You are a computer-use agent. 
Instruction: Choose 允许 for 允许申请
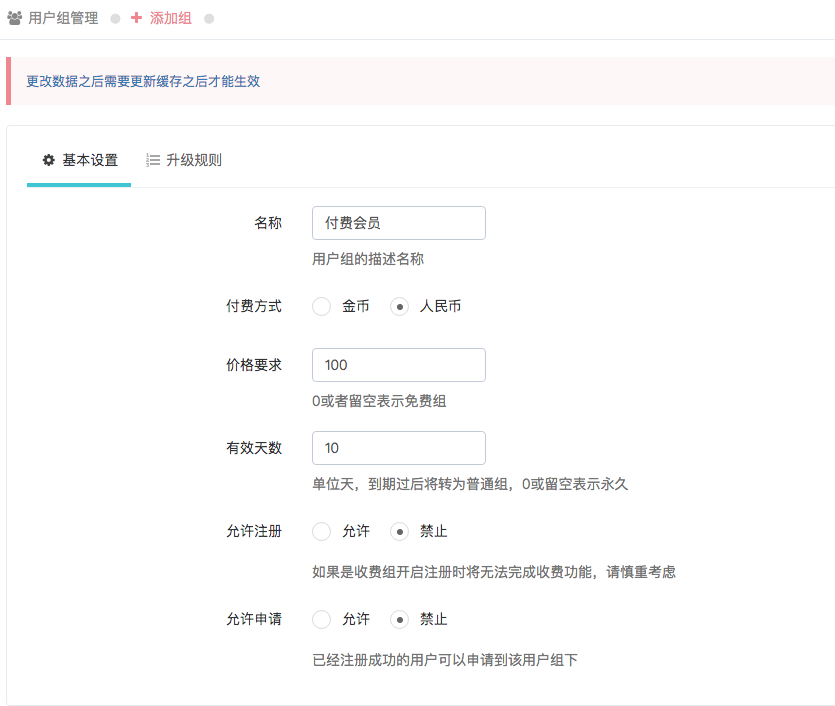point(322,619)
